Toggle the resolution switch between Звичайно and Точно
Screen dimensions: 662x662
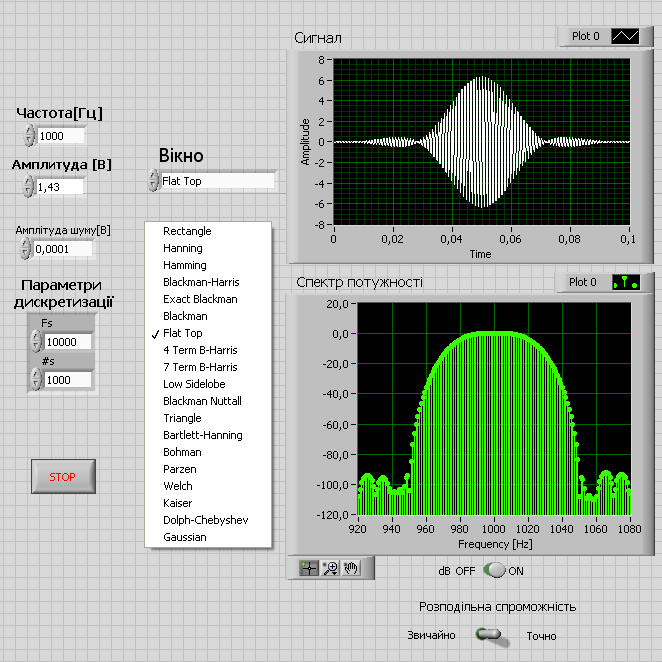tap(488, 635)
